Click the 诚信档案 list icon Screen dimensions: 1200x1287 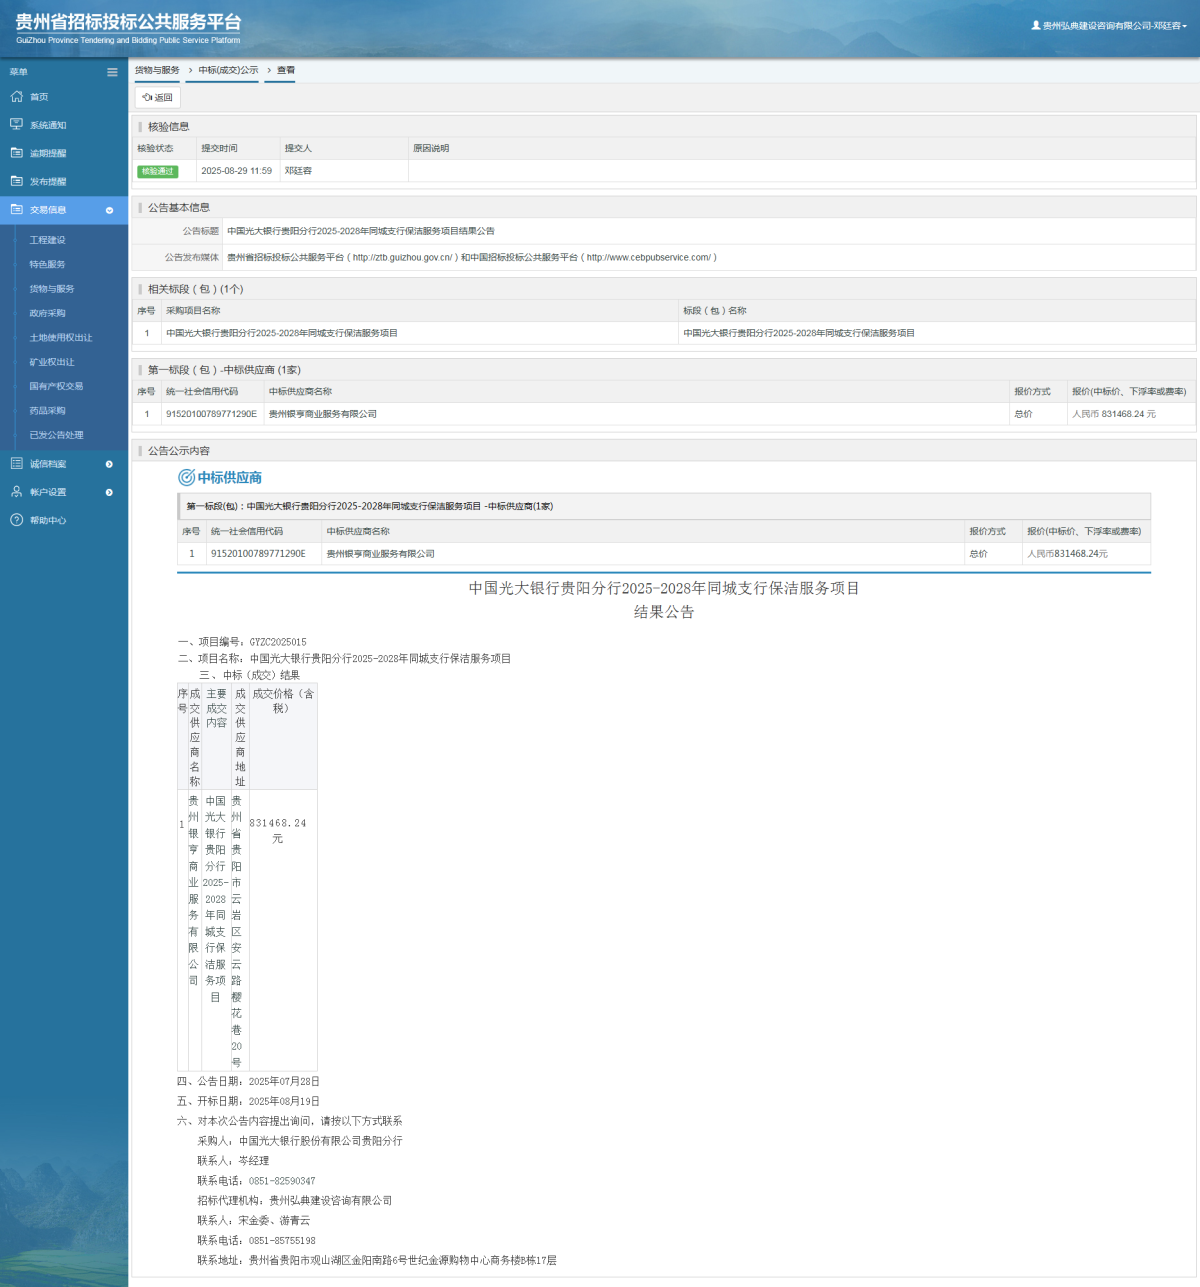pos(16,464)
